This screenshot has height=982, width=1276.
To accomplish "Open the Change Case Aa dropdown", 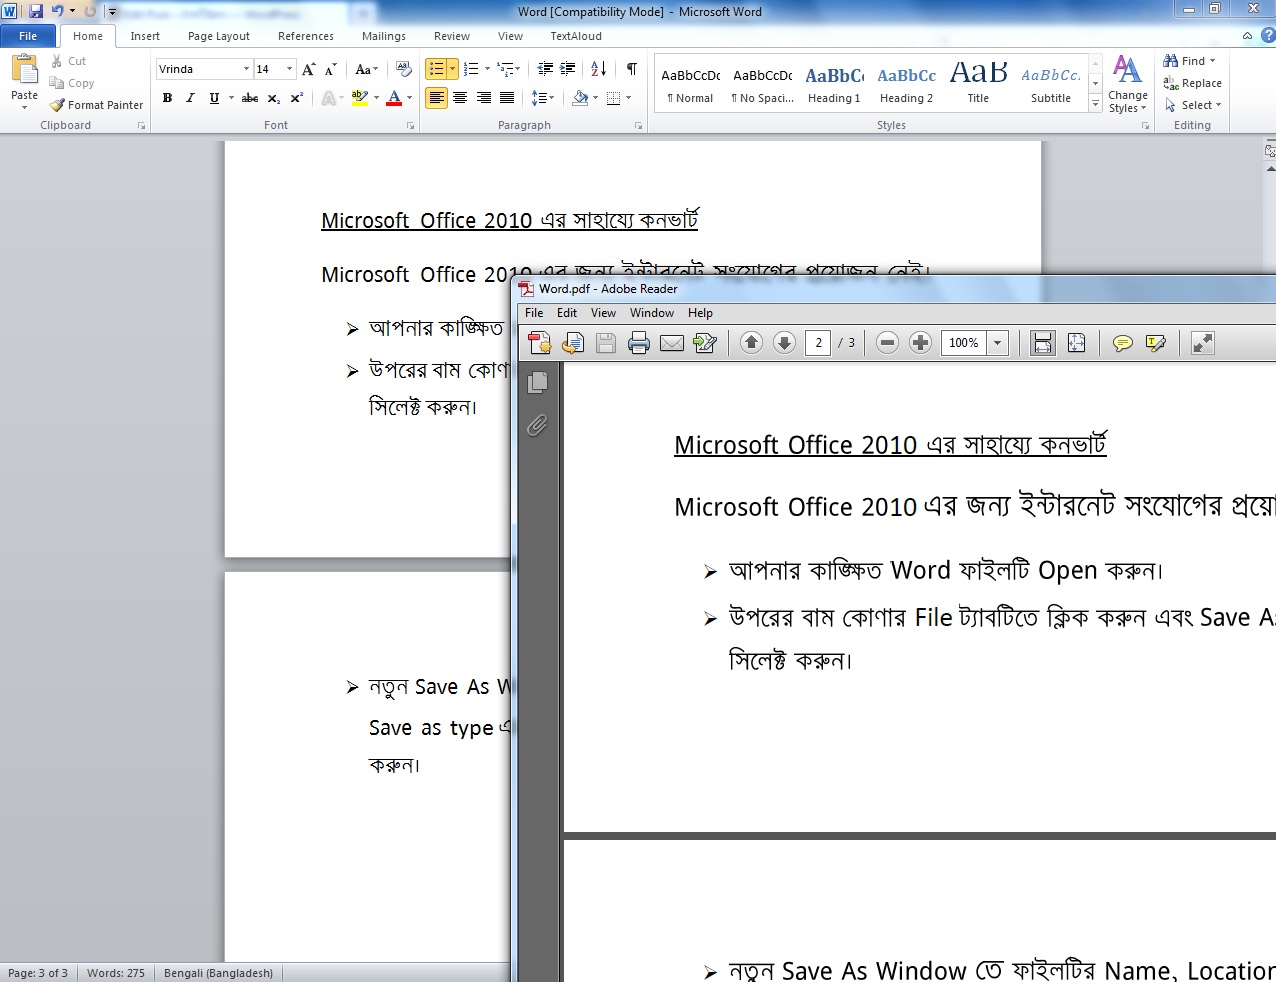I will coord(367,69).
